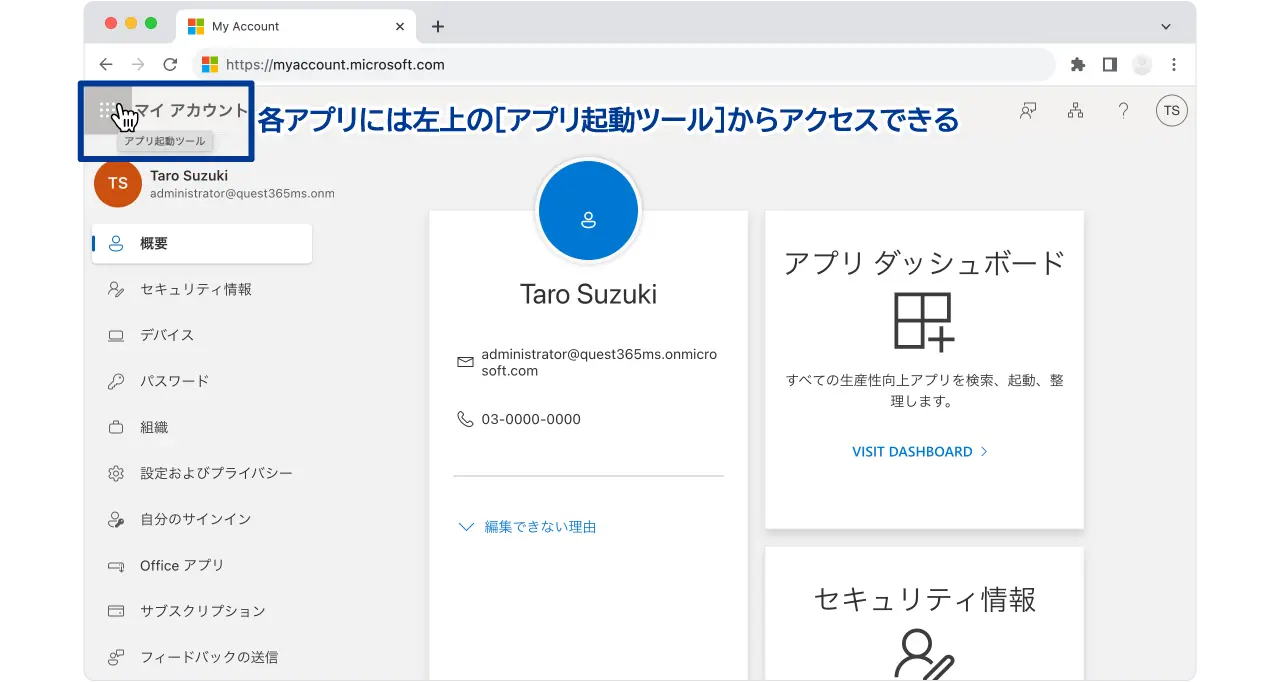This screenshot has height=682, width=1280.
Task: Close the My Account browser tab
Action: click(x=400, y=27)
